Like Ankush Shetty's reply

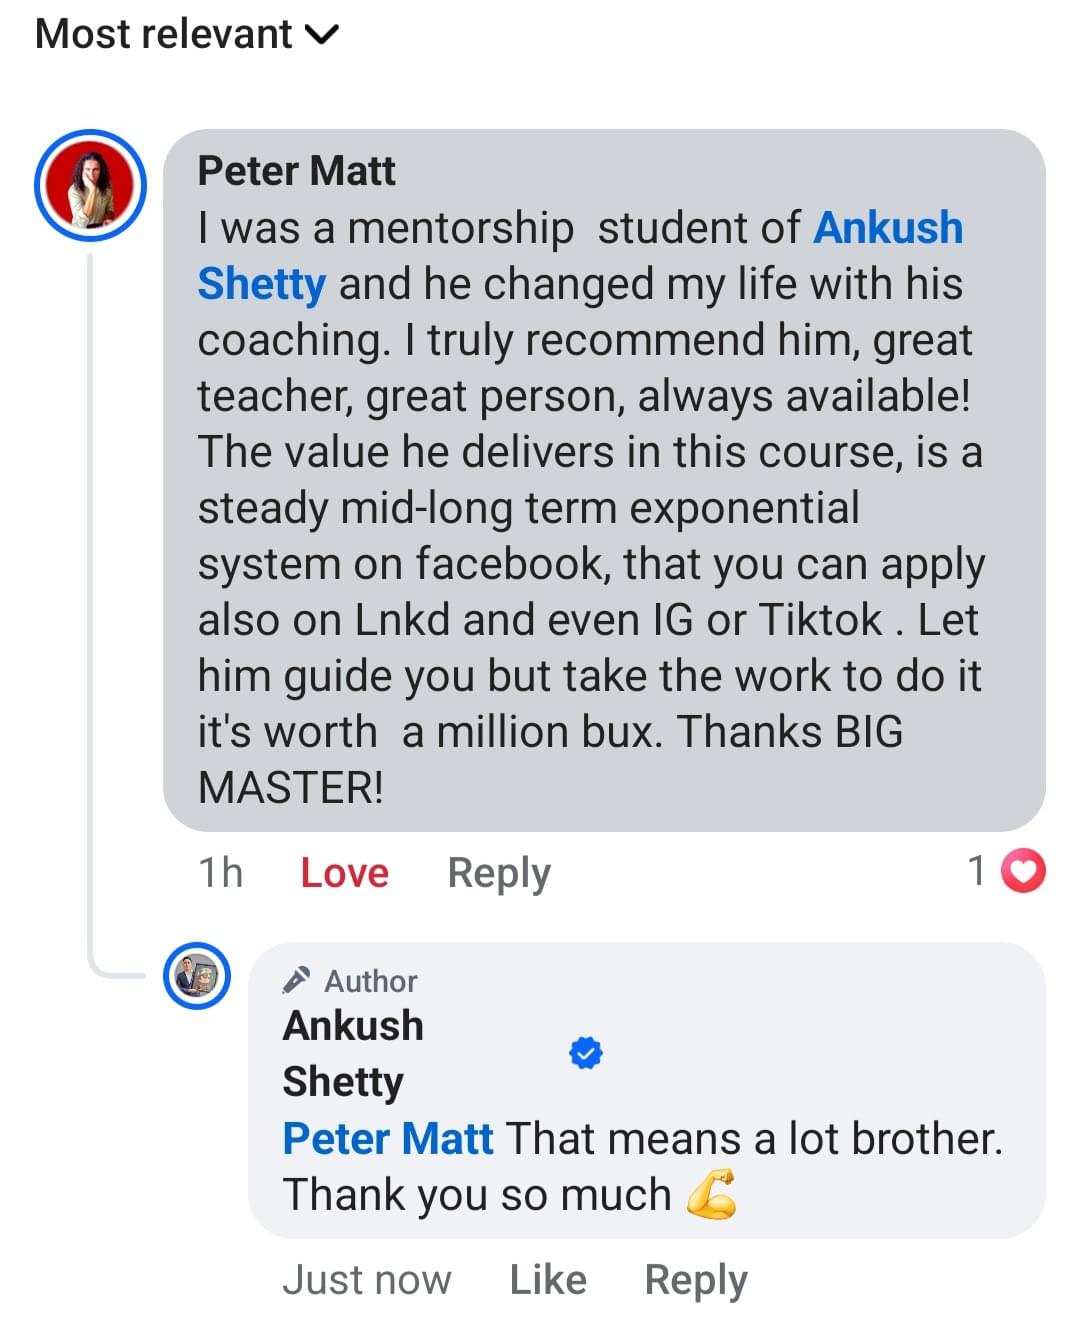[548, 1280]
